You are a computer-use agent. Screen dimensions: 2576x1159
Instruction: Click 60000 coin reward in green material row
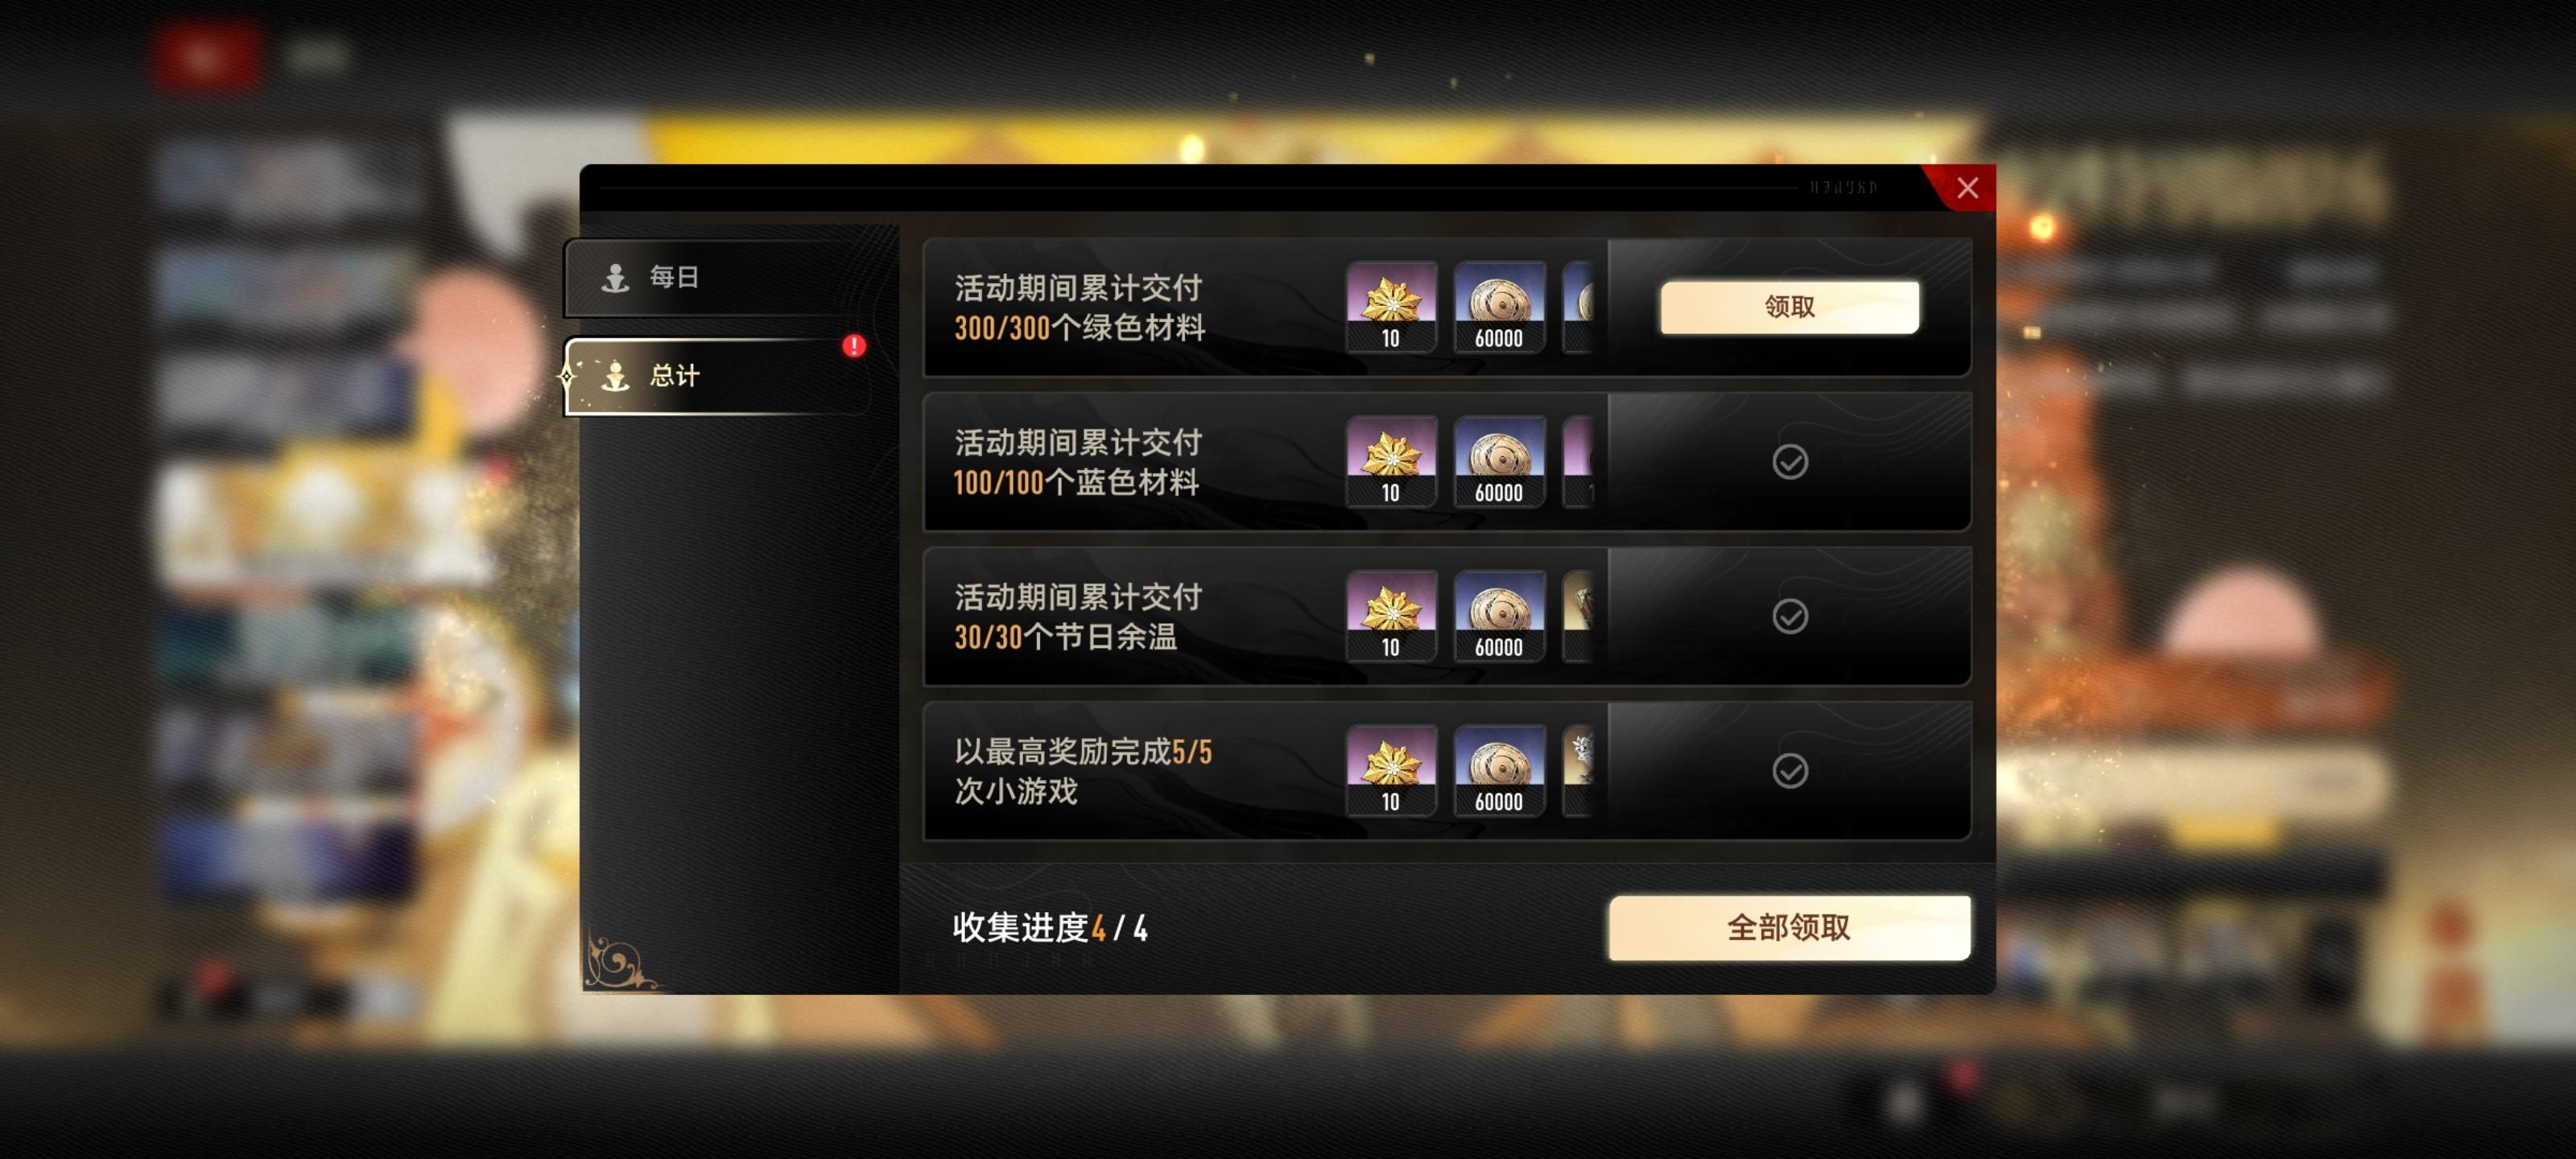(1498, 307)
